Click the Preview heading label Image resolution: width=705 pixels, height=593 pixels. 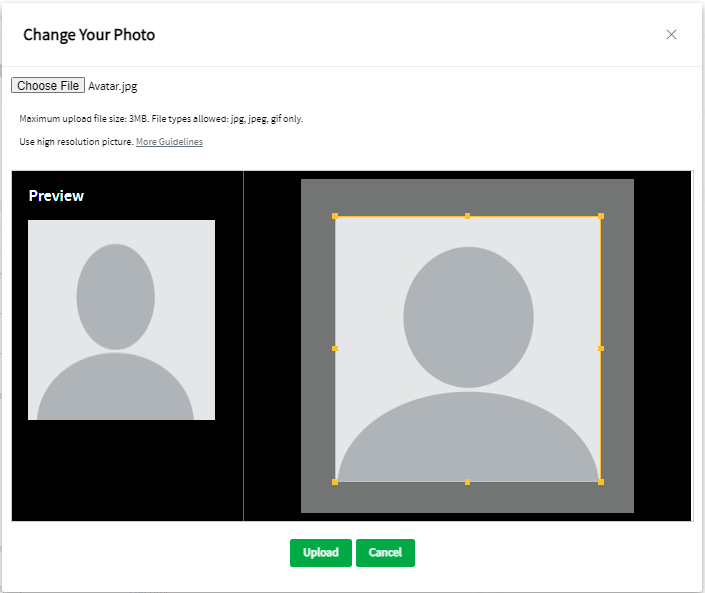(56, 196)
